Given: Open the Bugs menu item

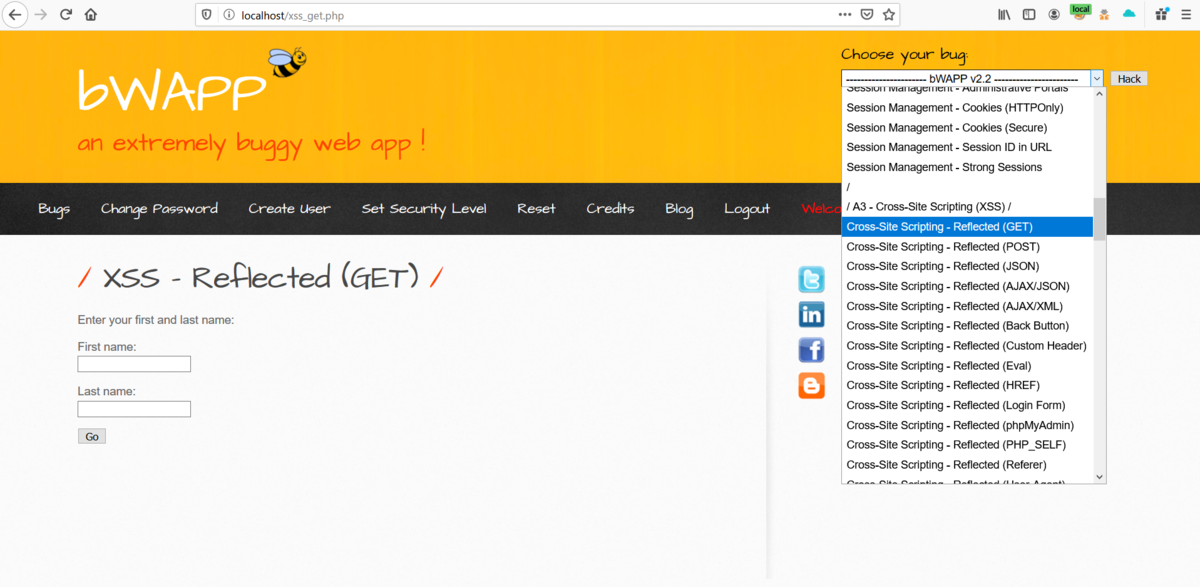Looking at the screenshot, I should pyautogui.click(x=54, y=209).
